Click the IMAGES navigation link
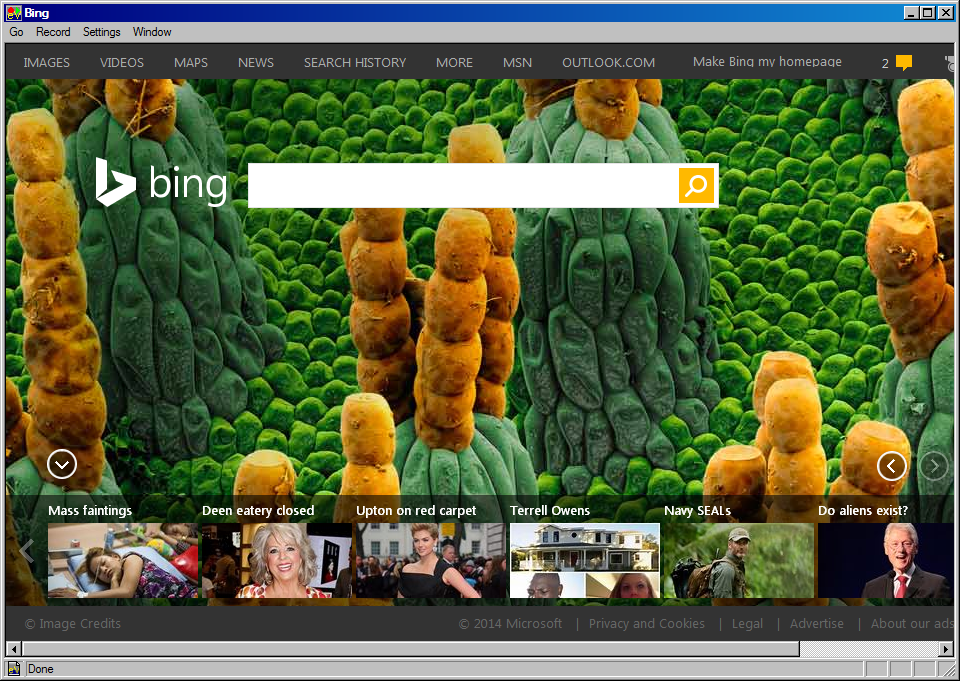 (x=47, y=62)
